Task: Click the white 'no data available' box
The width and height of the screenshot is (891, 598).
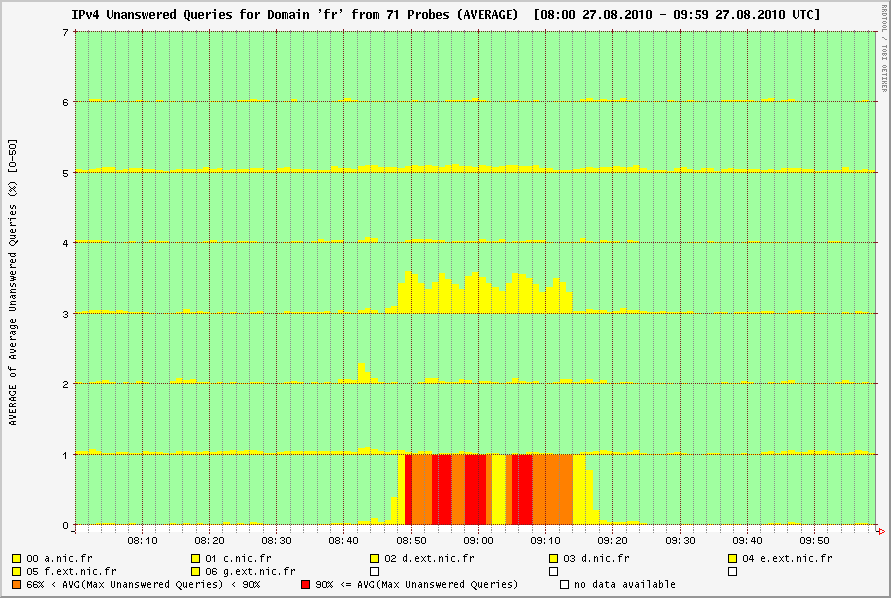Action: tap(565, 584)
